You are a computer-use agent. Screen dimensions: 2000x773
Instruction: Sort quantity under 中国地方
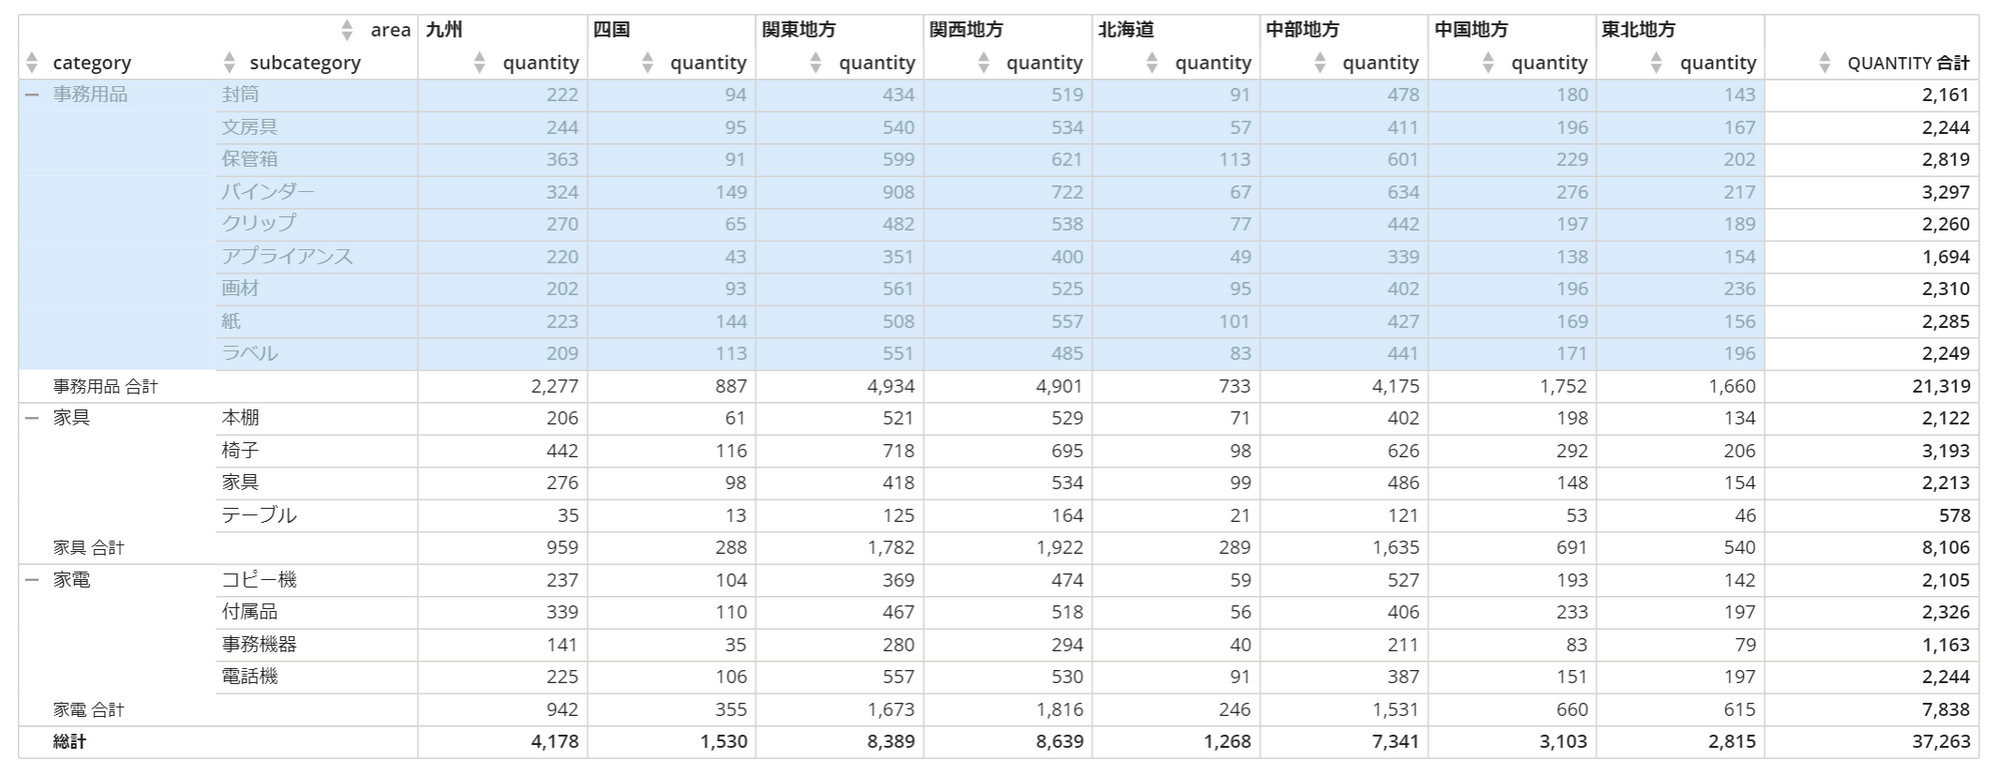tap(1488, 63)
